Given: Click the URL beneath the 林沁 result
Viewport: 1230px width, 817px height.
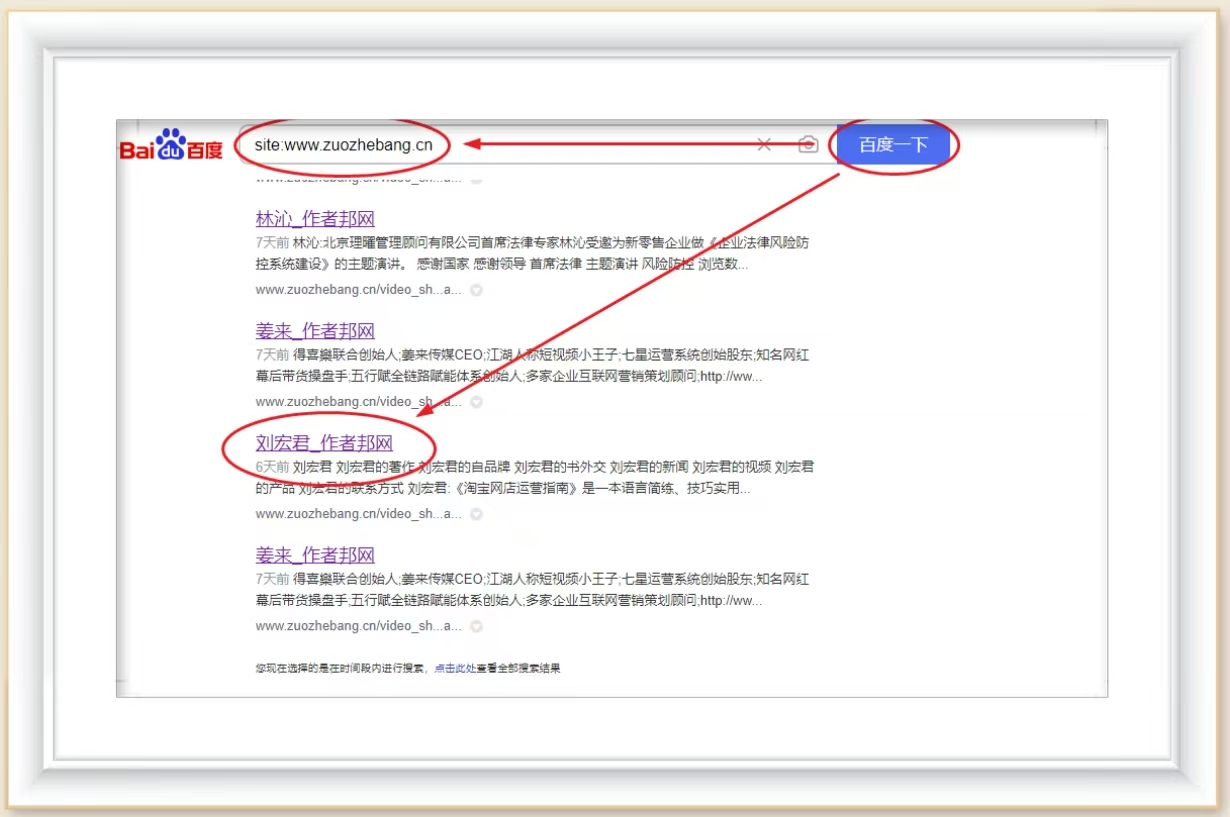Looking at the screenshot, I should (x=358, y=290).
